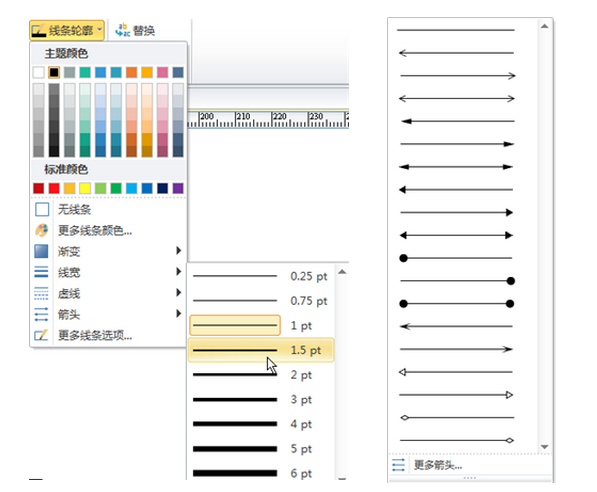597x492 pixels.
Task: Choose the left diamond end arrow style
Action: [x=457, y=418]
